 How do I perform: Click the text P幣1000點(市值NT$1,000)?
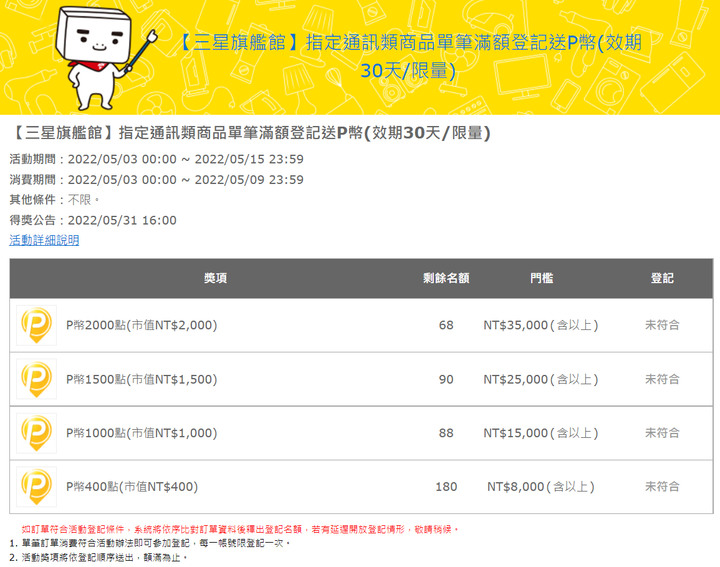pyautogui.click(x=141, y=433)
